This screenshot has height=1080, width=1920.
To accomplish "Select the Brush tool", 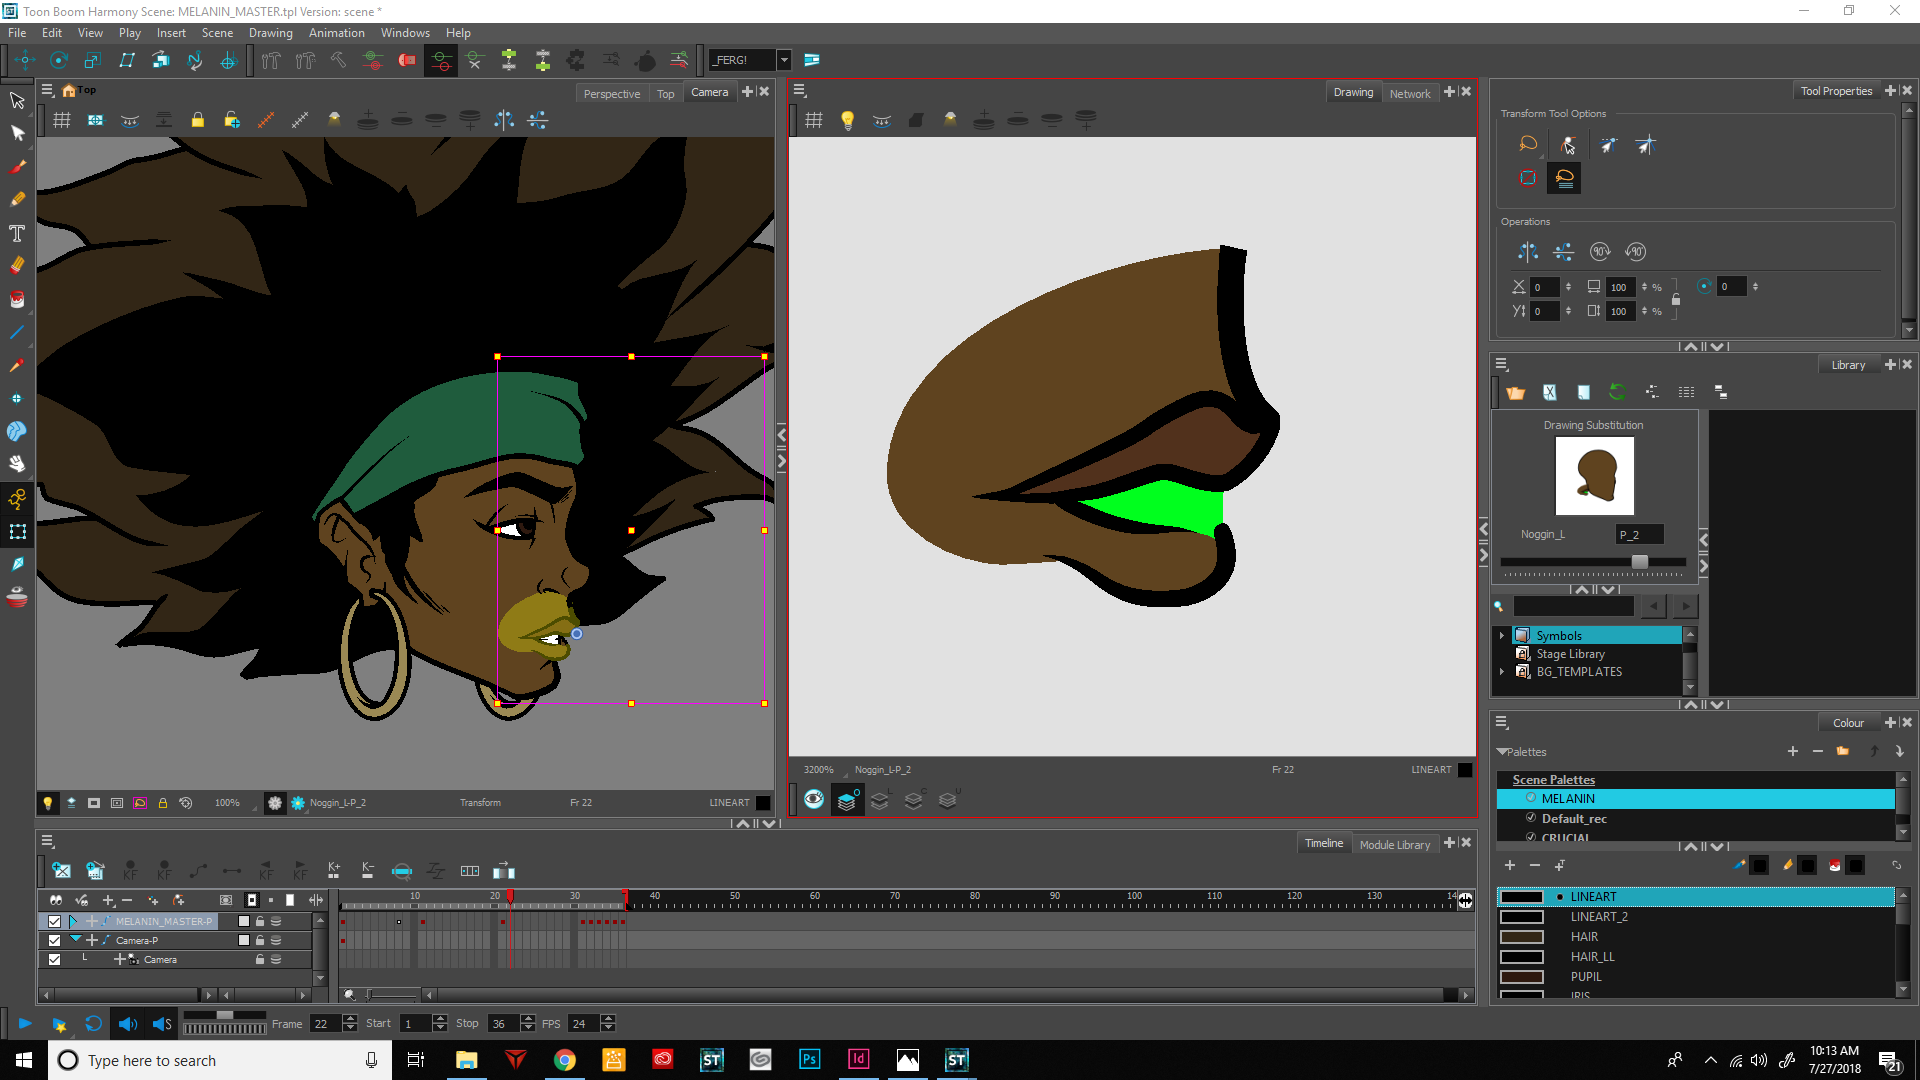I will pyautogui.click(x=17, y=167).
